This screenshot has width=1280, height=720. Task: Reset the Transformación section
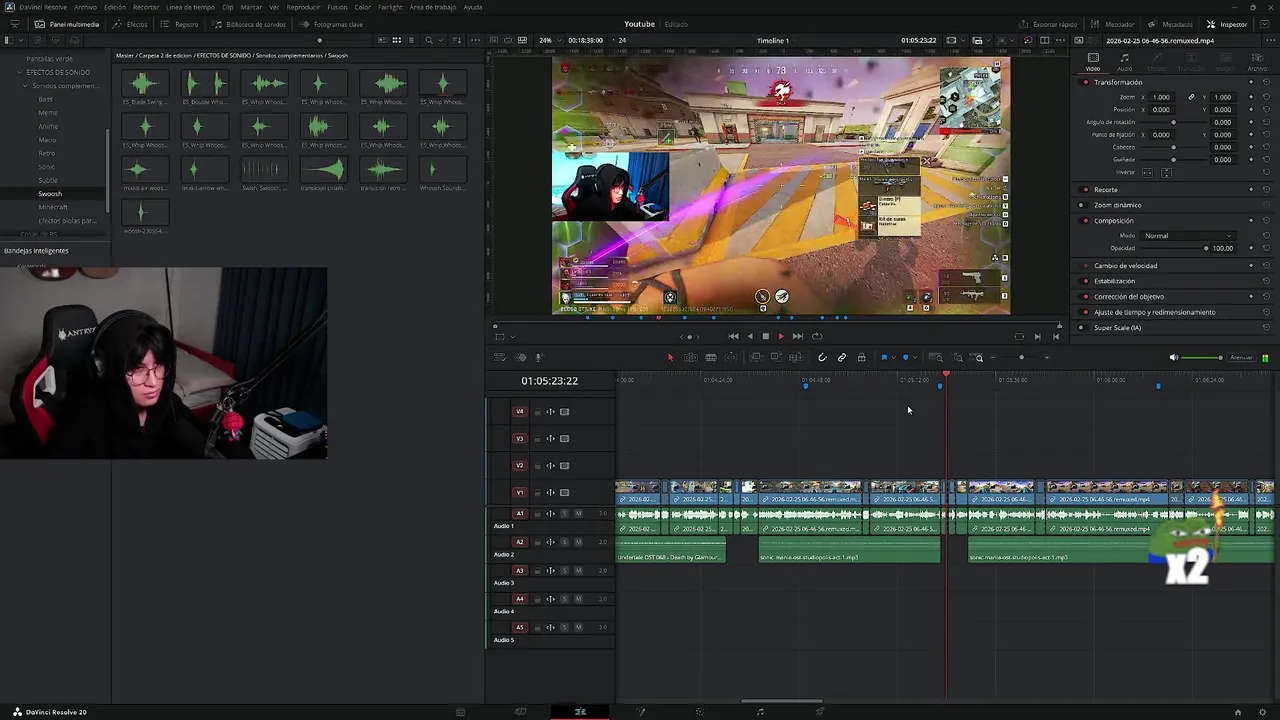[1266, 82]
